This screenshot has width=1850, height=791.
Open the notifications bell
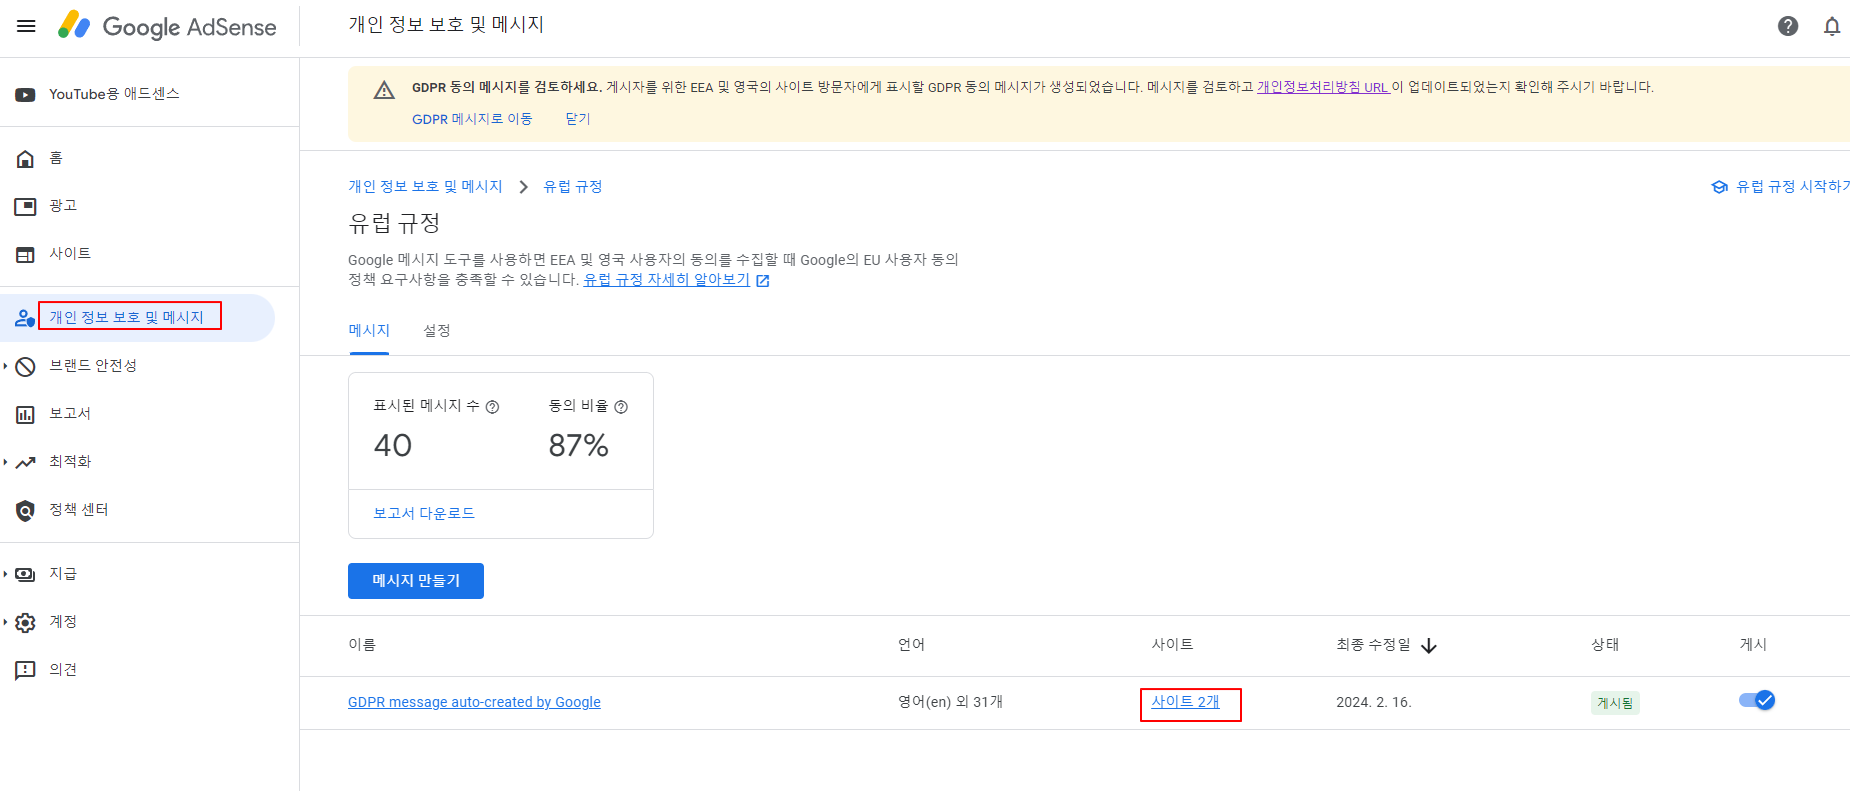click(x=1832, y=26)
